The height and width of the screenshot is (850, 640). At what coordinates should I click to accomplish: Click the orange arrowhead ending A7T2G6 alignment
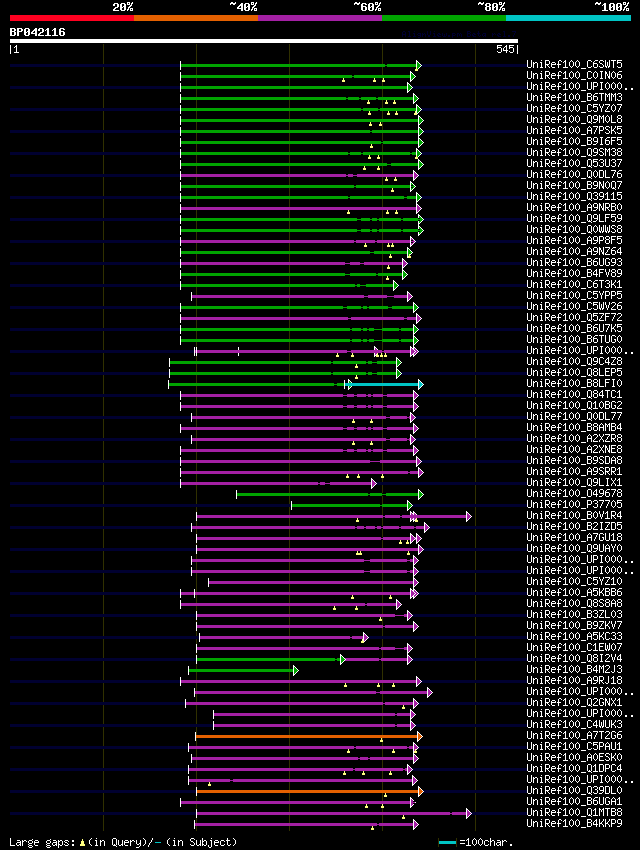click(x=419, y=737)
